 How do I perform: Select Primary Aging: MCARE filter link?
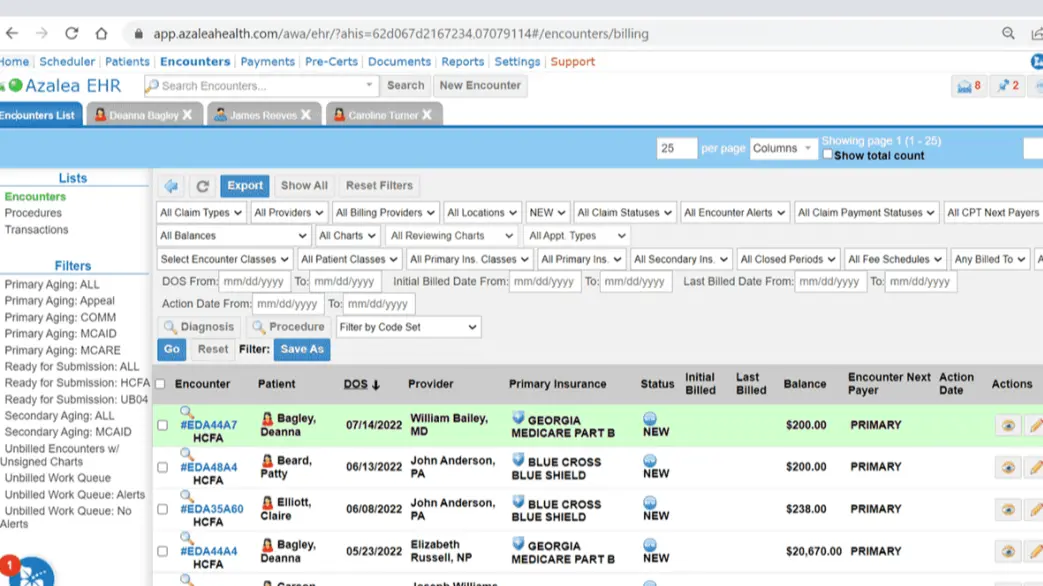[62, 351]
